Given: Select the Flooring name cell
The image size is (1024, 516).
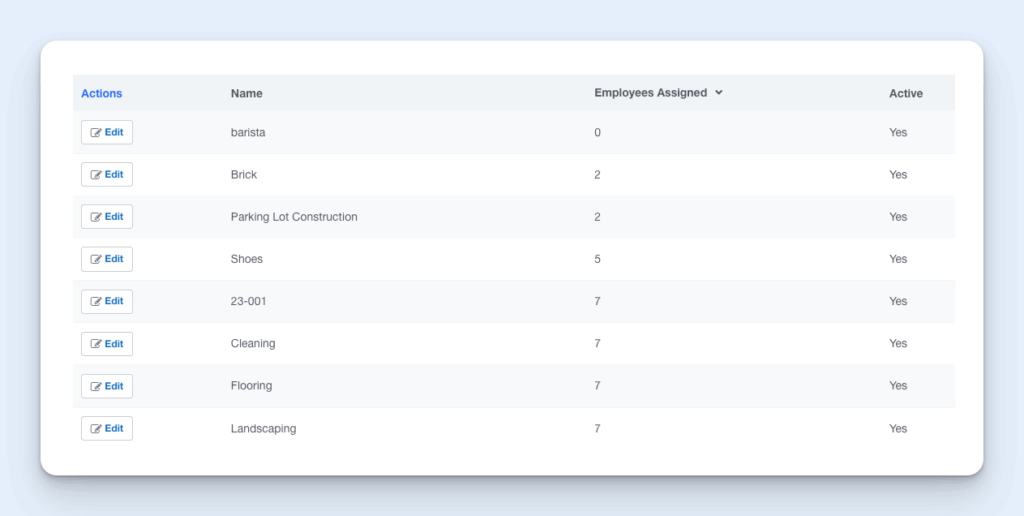Looking at the screenshot, I should (x=251, y=386).
